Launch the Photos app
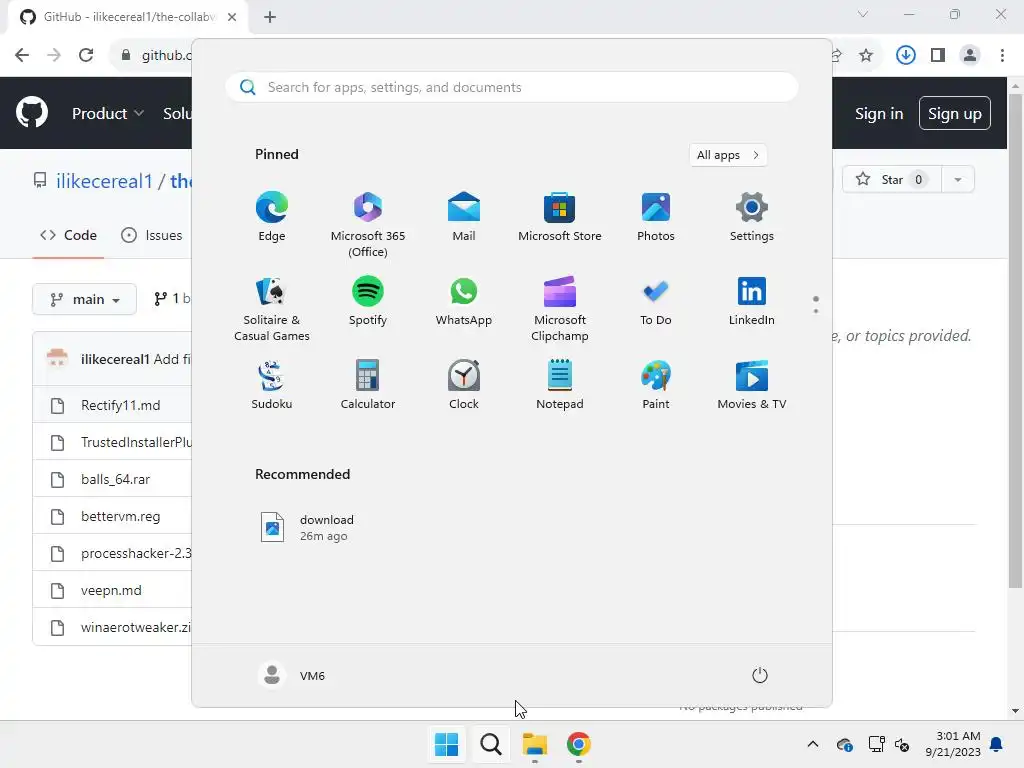The width and height of the screenshot is (1024, 768). pyautogui.click(x=656, y=217)
